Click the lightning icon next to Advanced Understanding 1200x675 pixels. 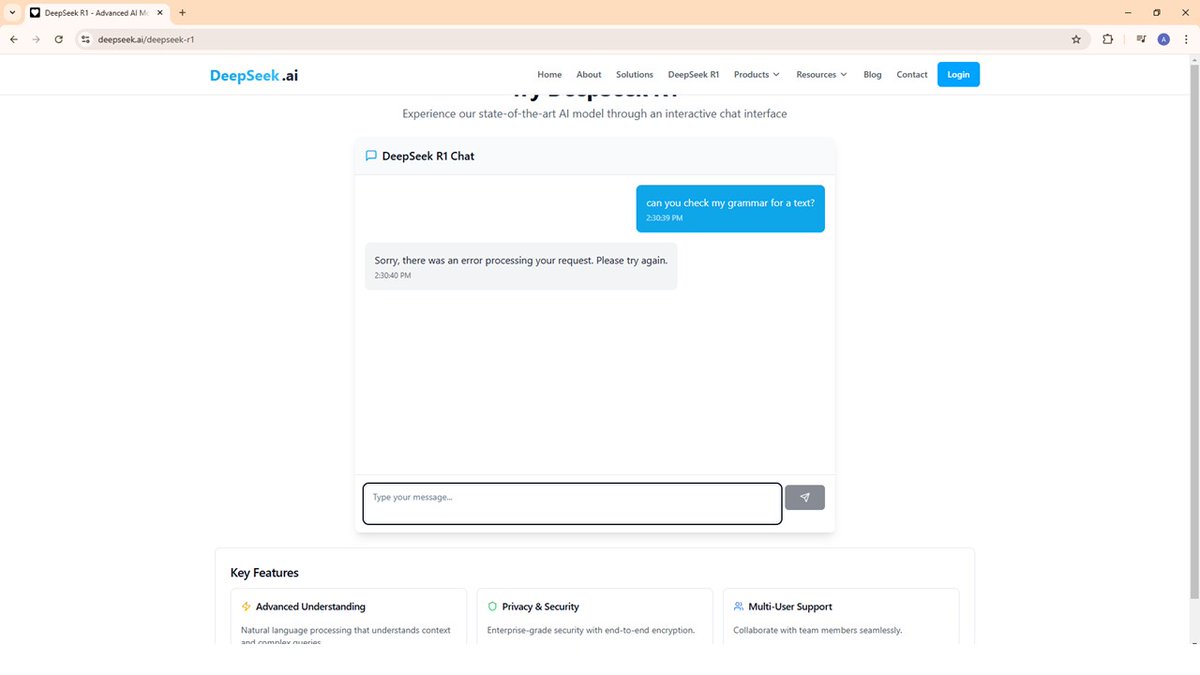pos(247,607)
